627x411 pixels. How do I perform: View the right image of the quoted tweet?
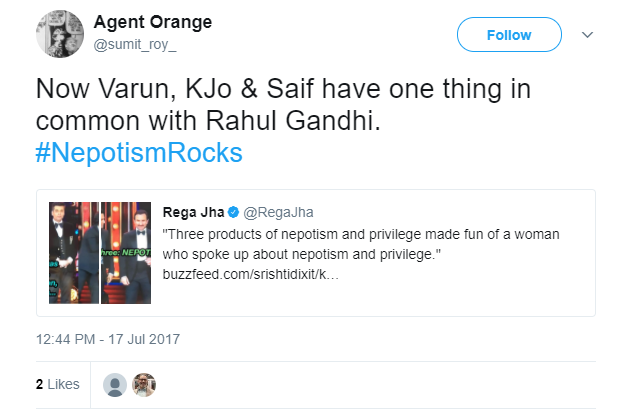point(127,253)
